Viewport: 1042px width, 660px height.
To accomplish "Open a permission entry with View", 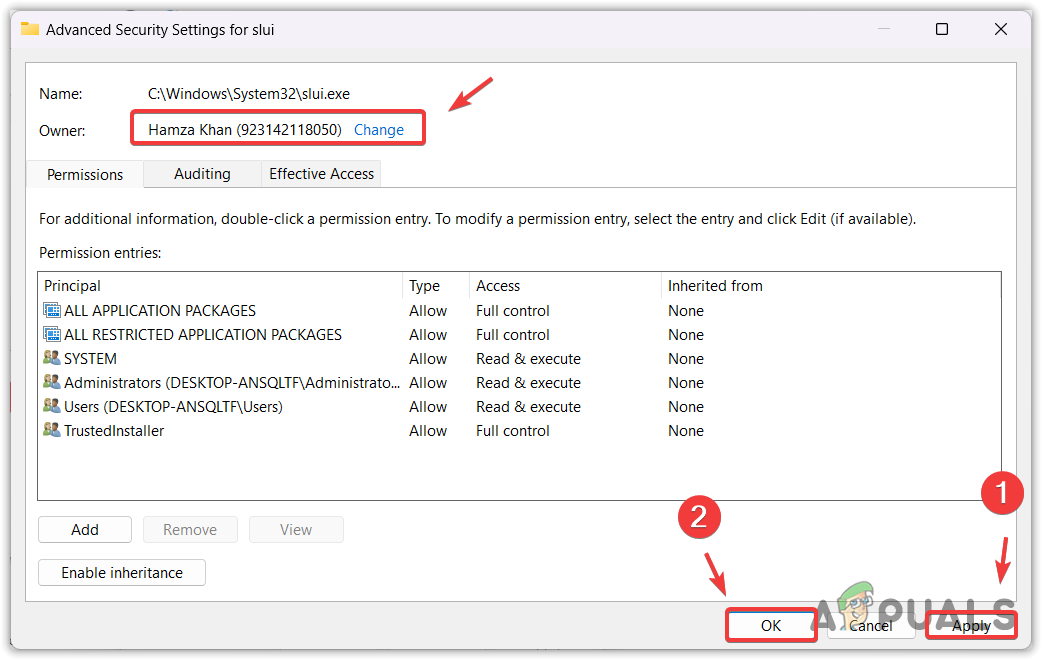I will [296, 529].
